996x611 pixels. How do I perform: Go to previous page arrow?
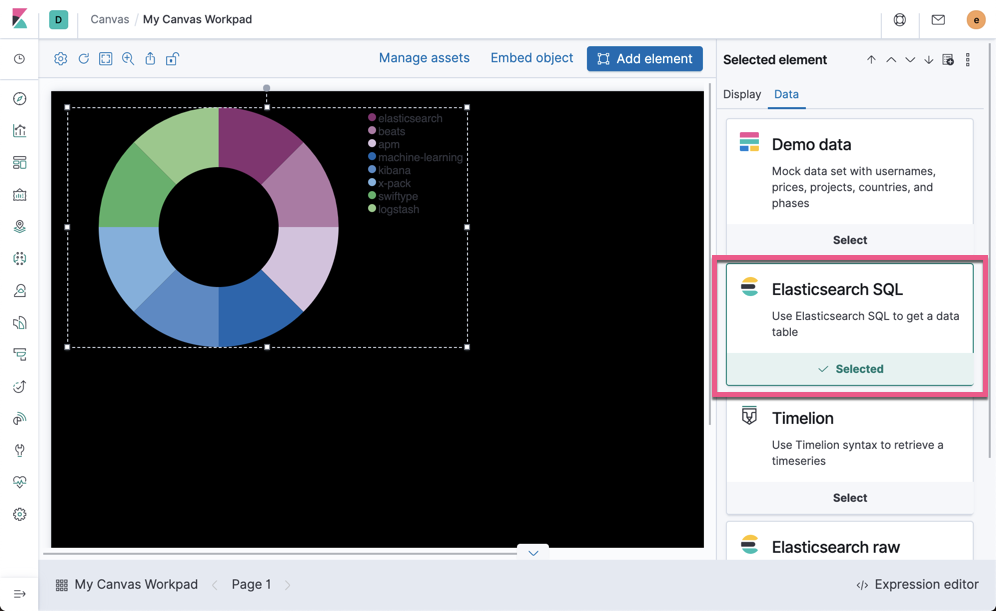215,585
